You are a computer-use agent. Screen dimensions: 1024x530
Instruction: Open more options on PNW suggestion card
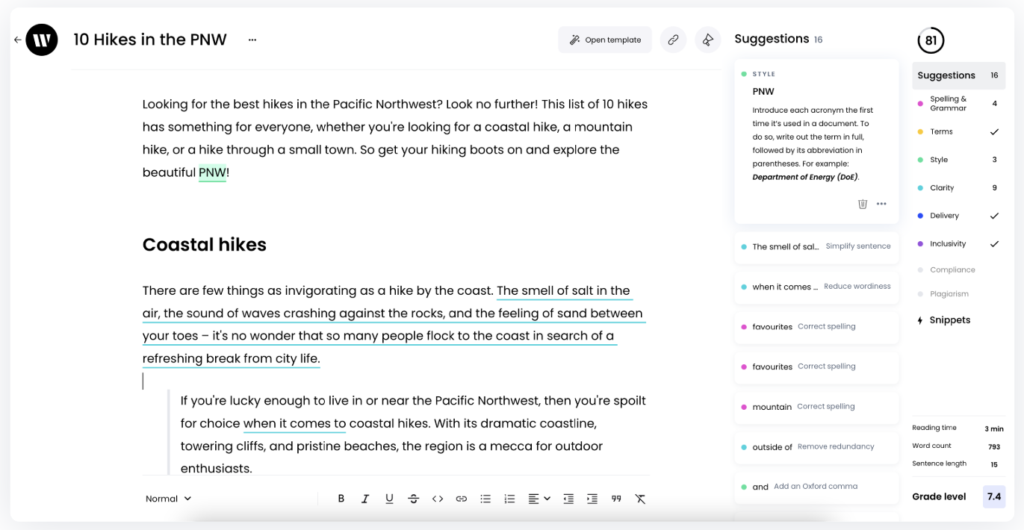click(x=882, y=204)
